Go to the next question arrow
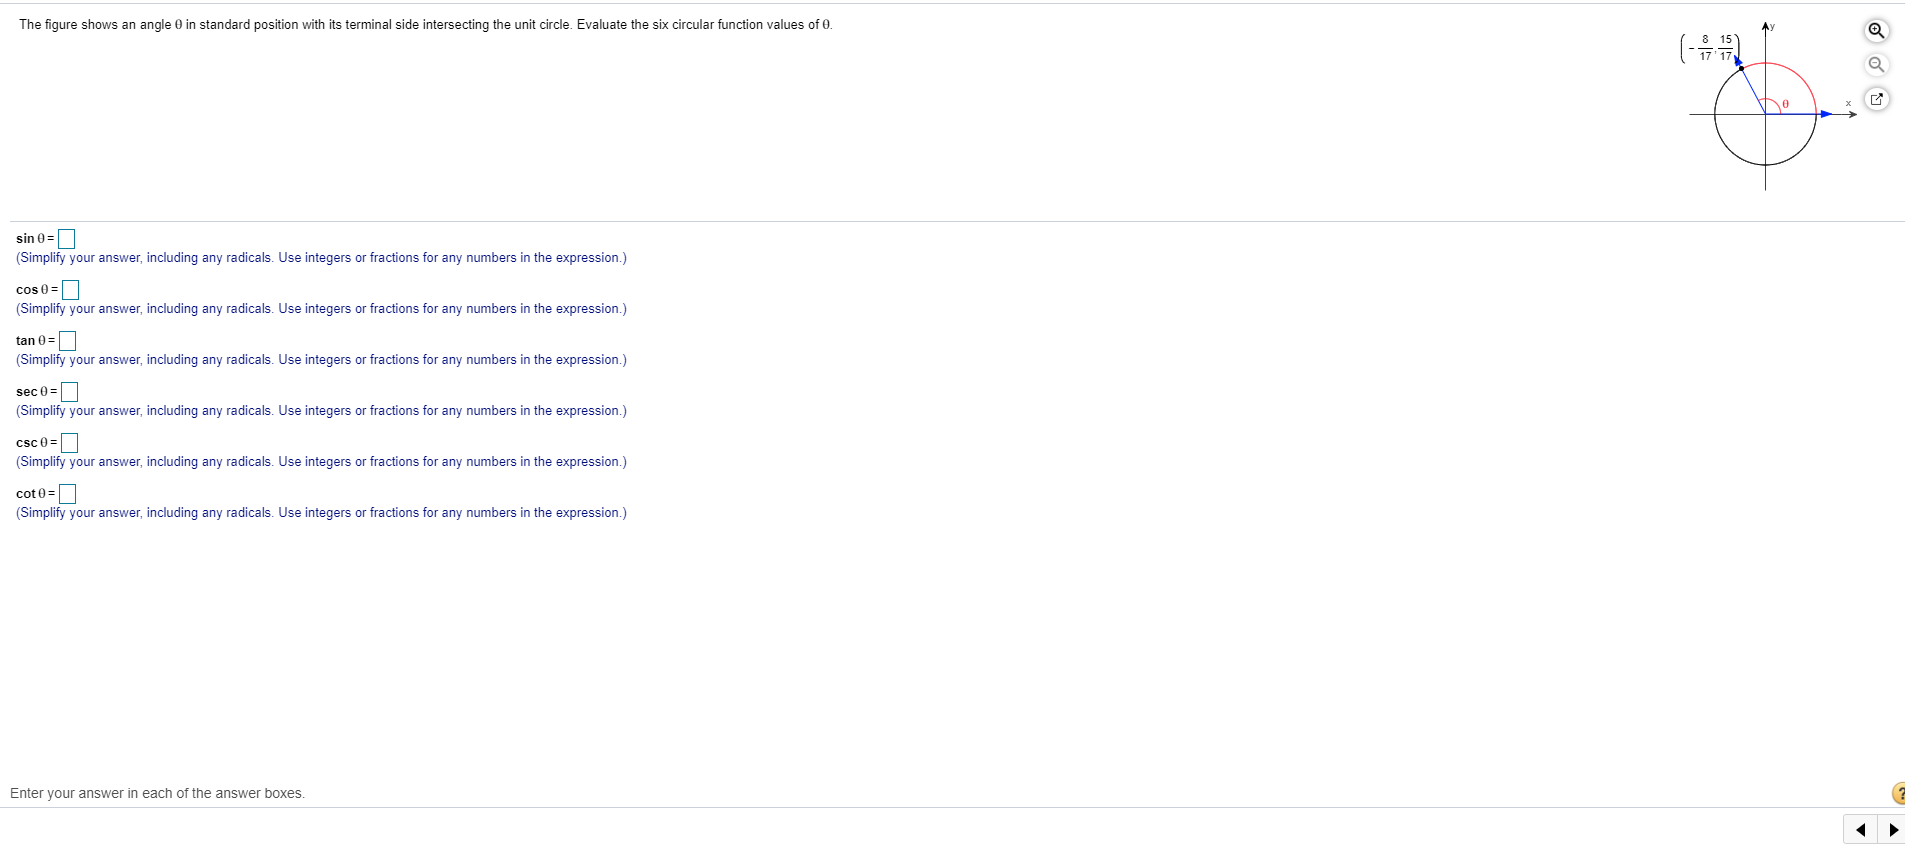The height and width of the screenshot is (850, 1905). pyautogui.click(x=1892, y=829)
